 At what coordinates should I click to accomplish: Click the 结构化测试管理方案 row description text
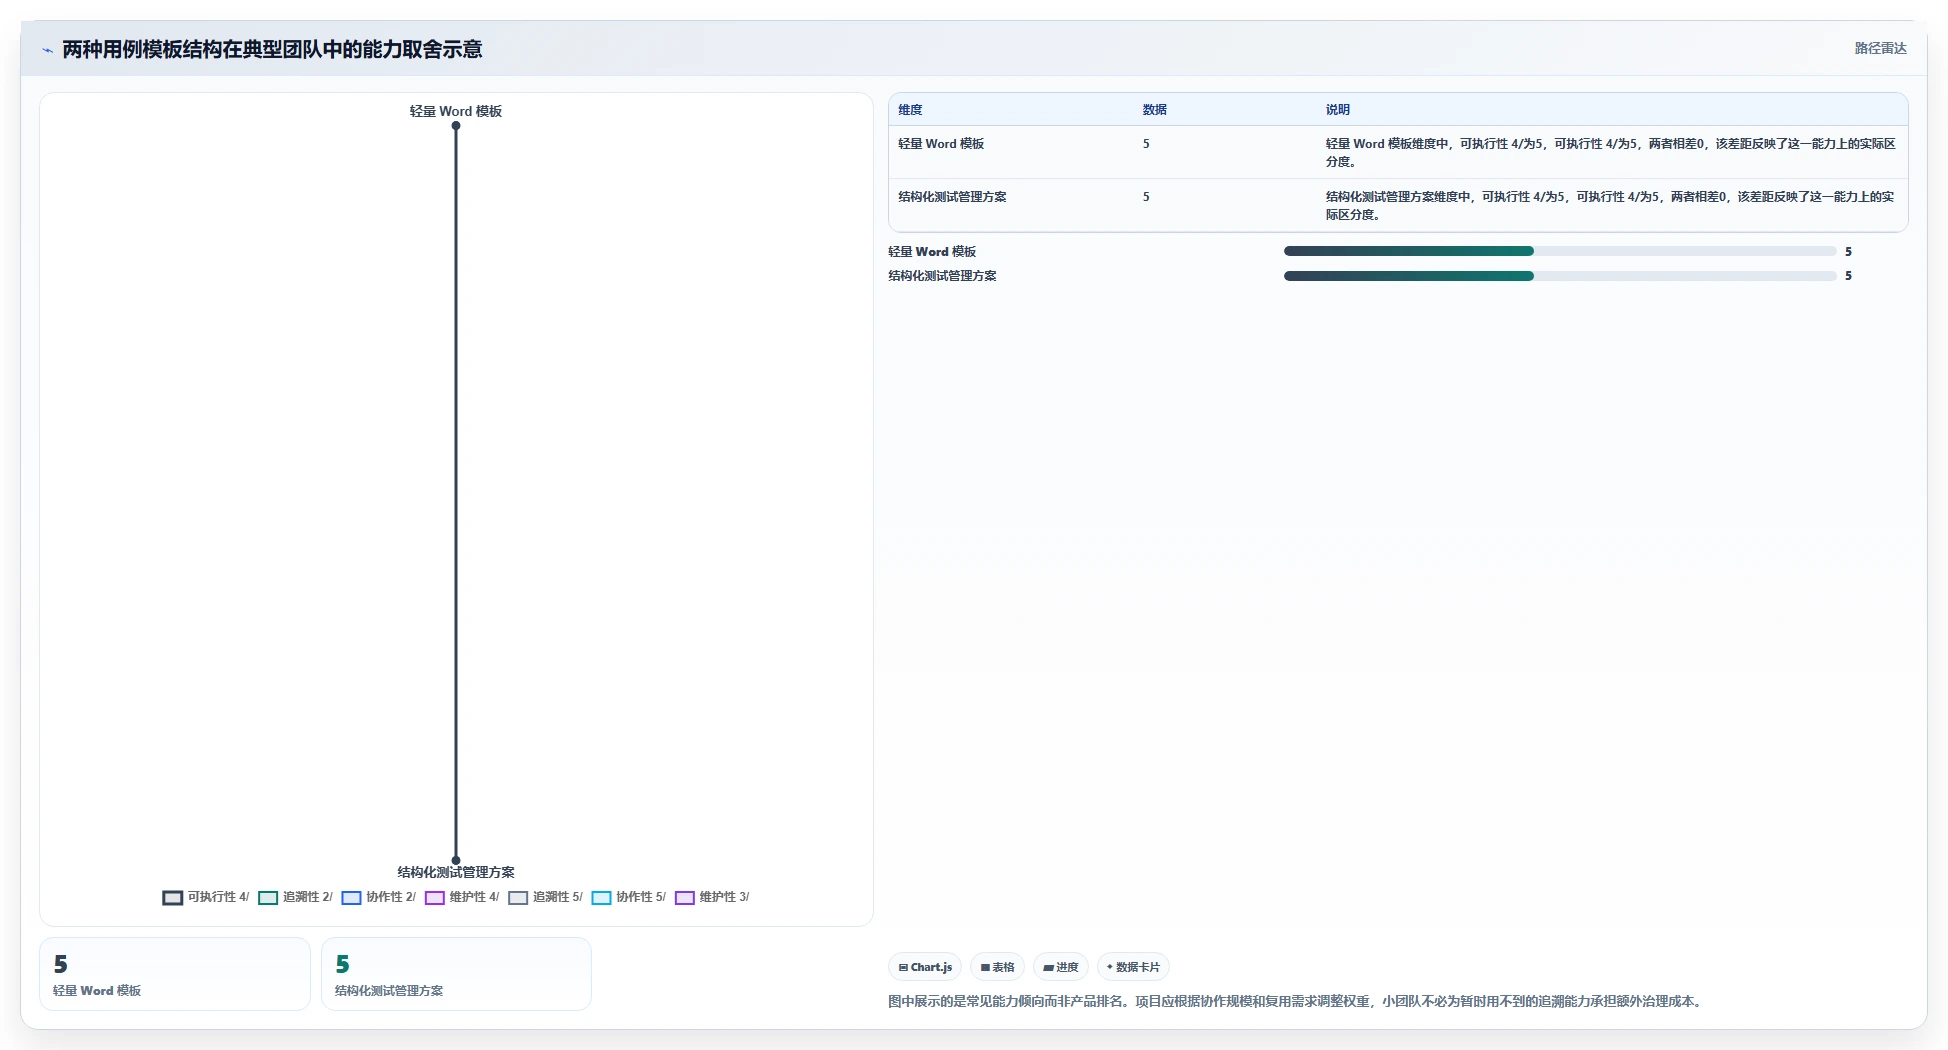point(1610,206)
